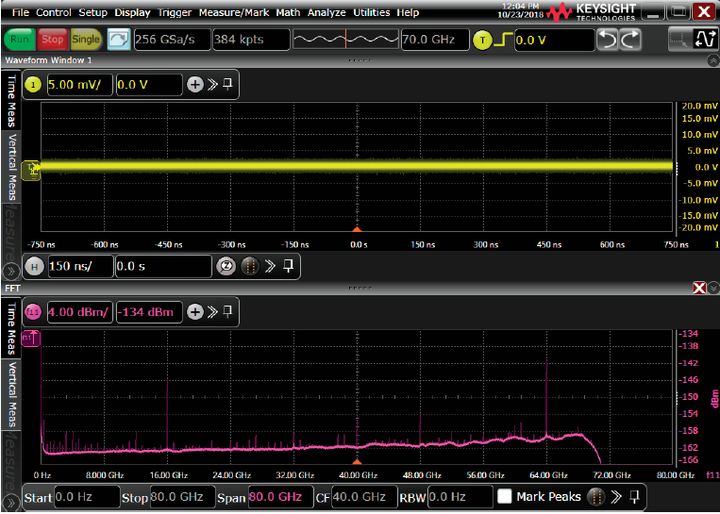
Task: Click the redo arrow icon
Action: click(x=630, y=40)
